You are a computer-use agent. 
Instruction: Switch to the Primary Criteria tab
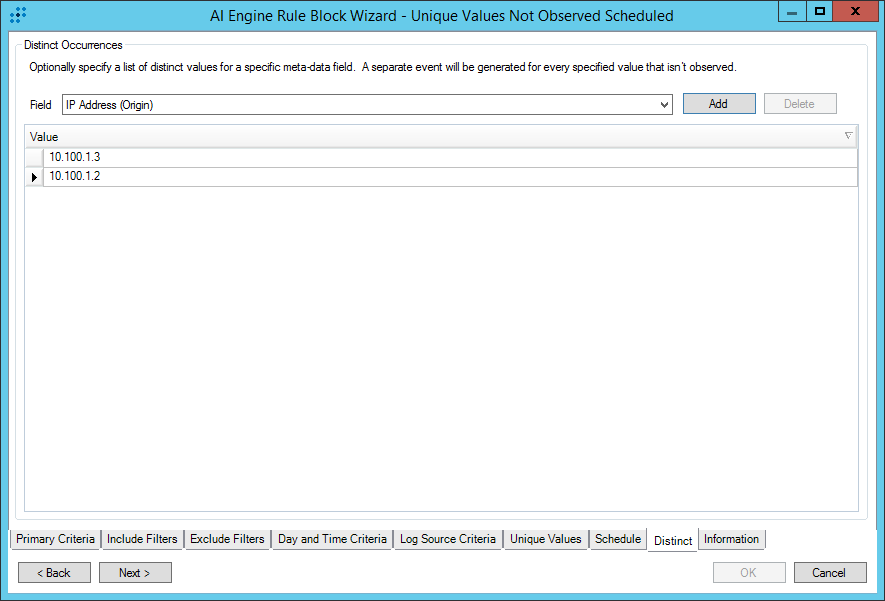(56, 539)
